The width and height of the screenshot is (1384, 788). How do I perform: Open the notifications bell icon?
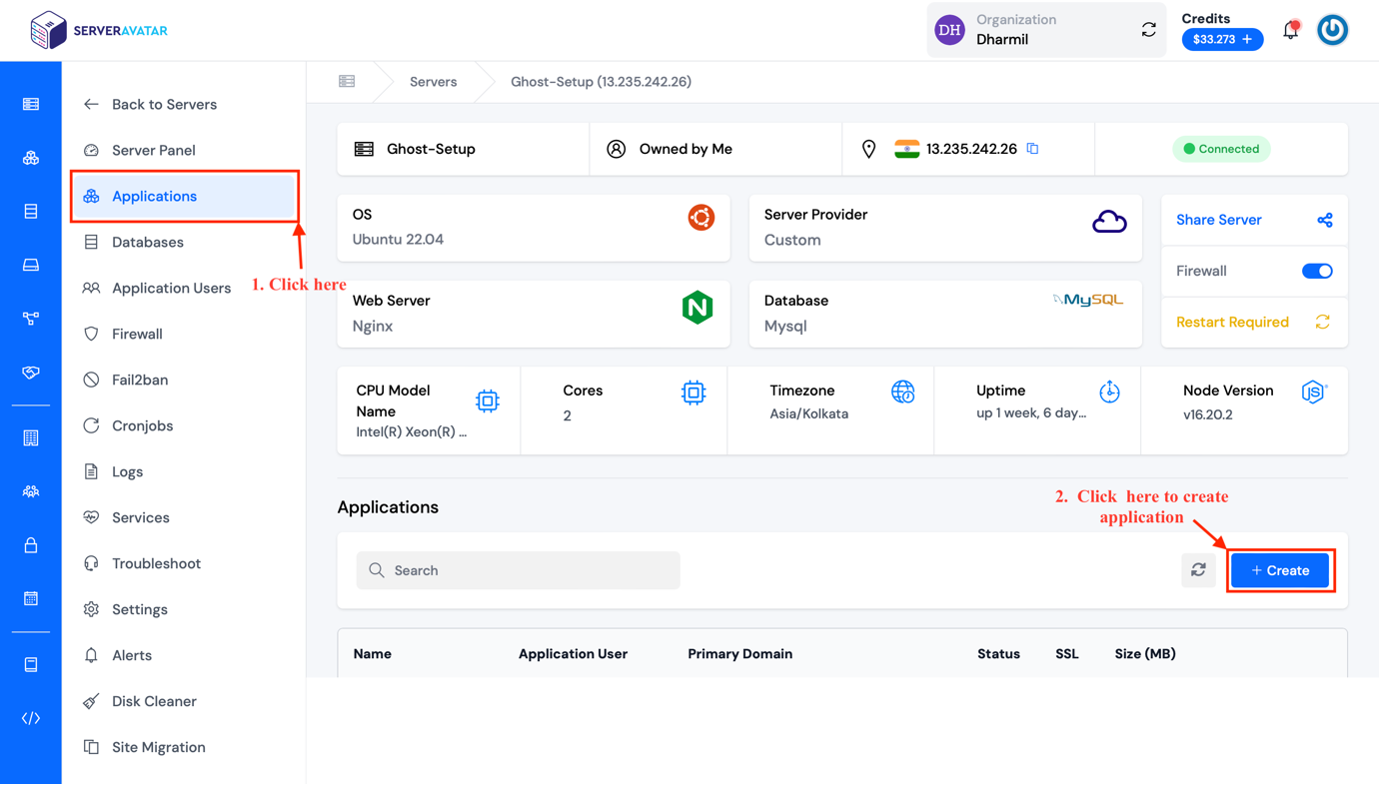tap(1293, 30)
